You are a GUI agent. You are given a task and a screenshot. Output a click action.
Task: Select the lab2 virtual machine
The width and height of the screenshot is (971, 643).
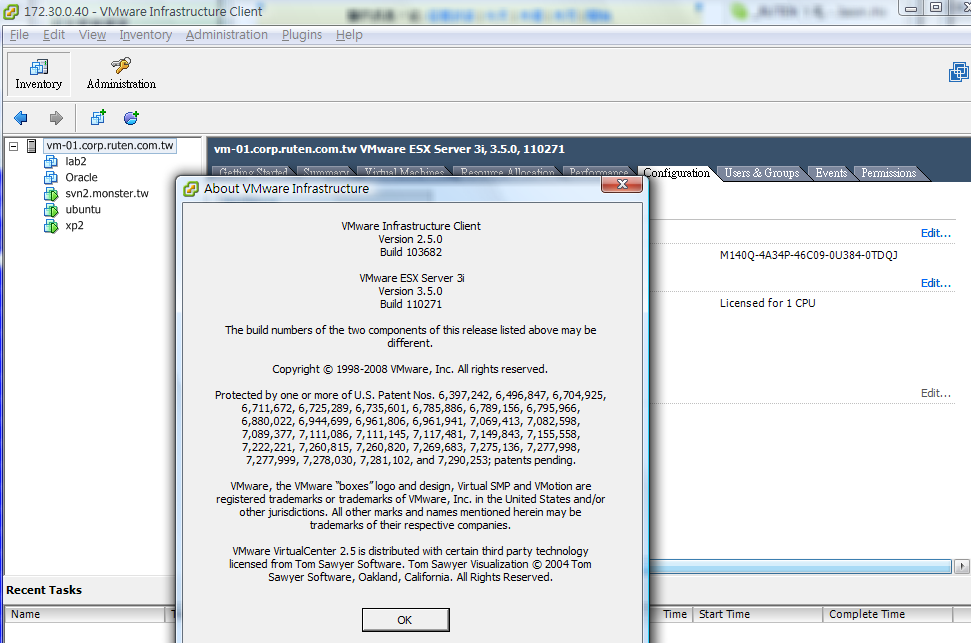point(76,162)
